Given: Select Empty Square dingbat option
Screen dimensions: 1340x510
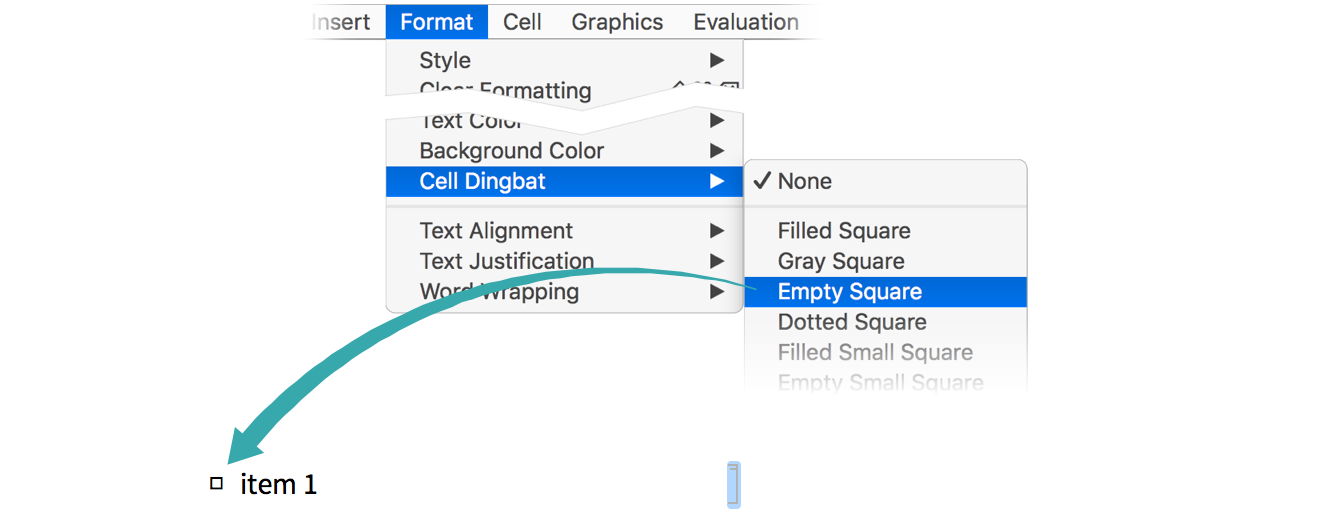Looking at the screenshot, I should click(850, 292).
